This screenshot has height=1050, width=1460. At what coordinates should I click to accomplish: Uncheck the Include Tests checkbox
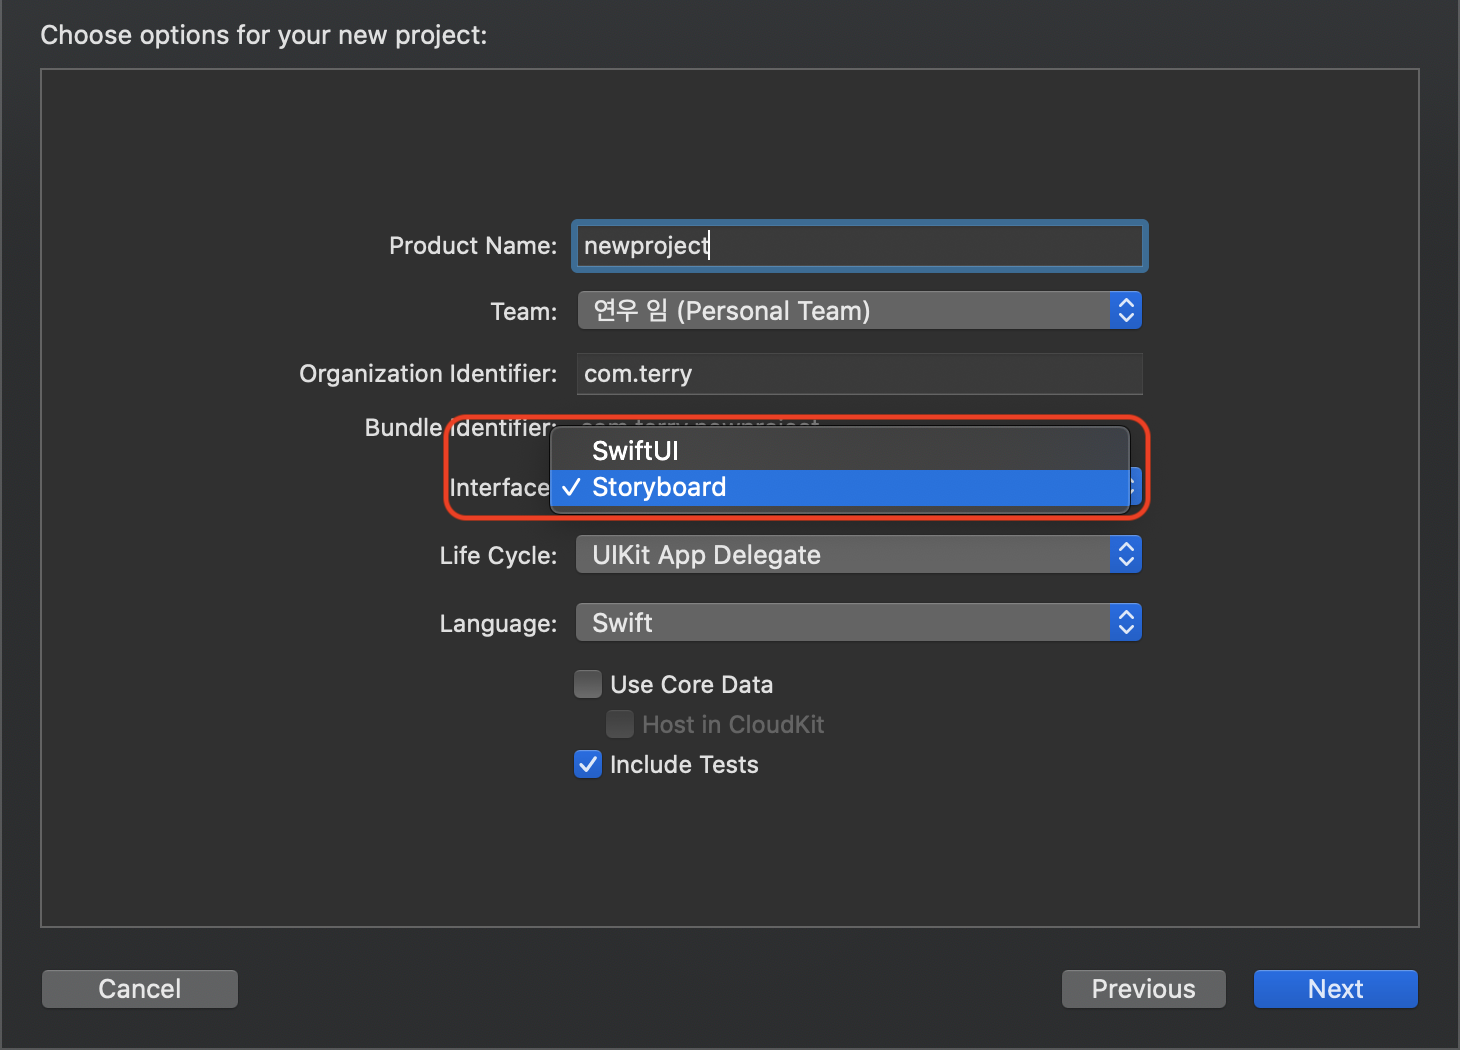point(588,764)
